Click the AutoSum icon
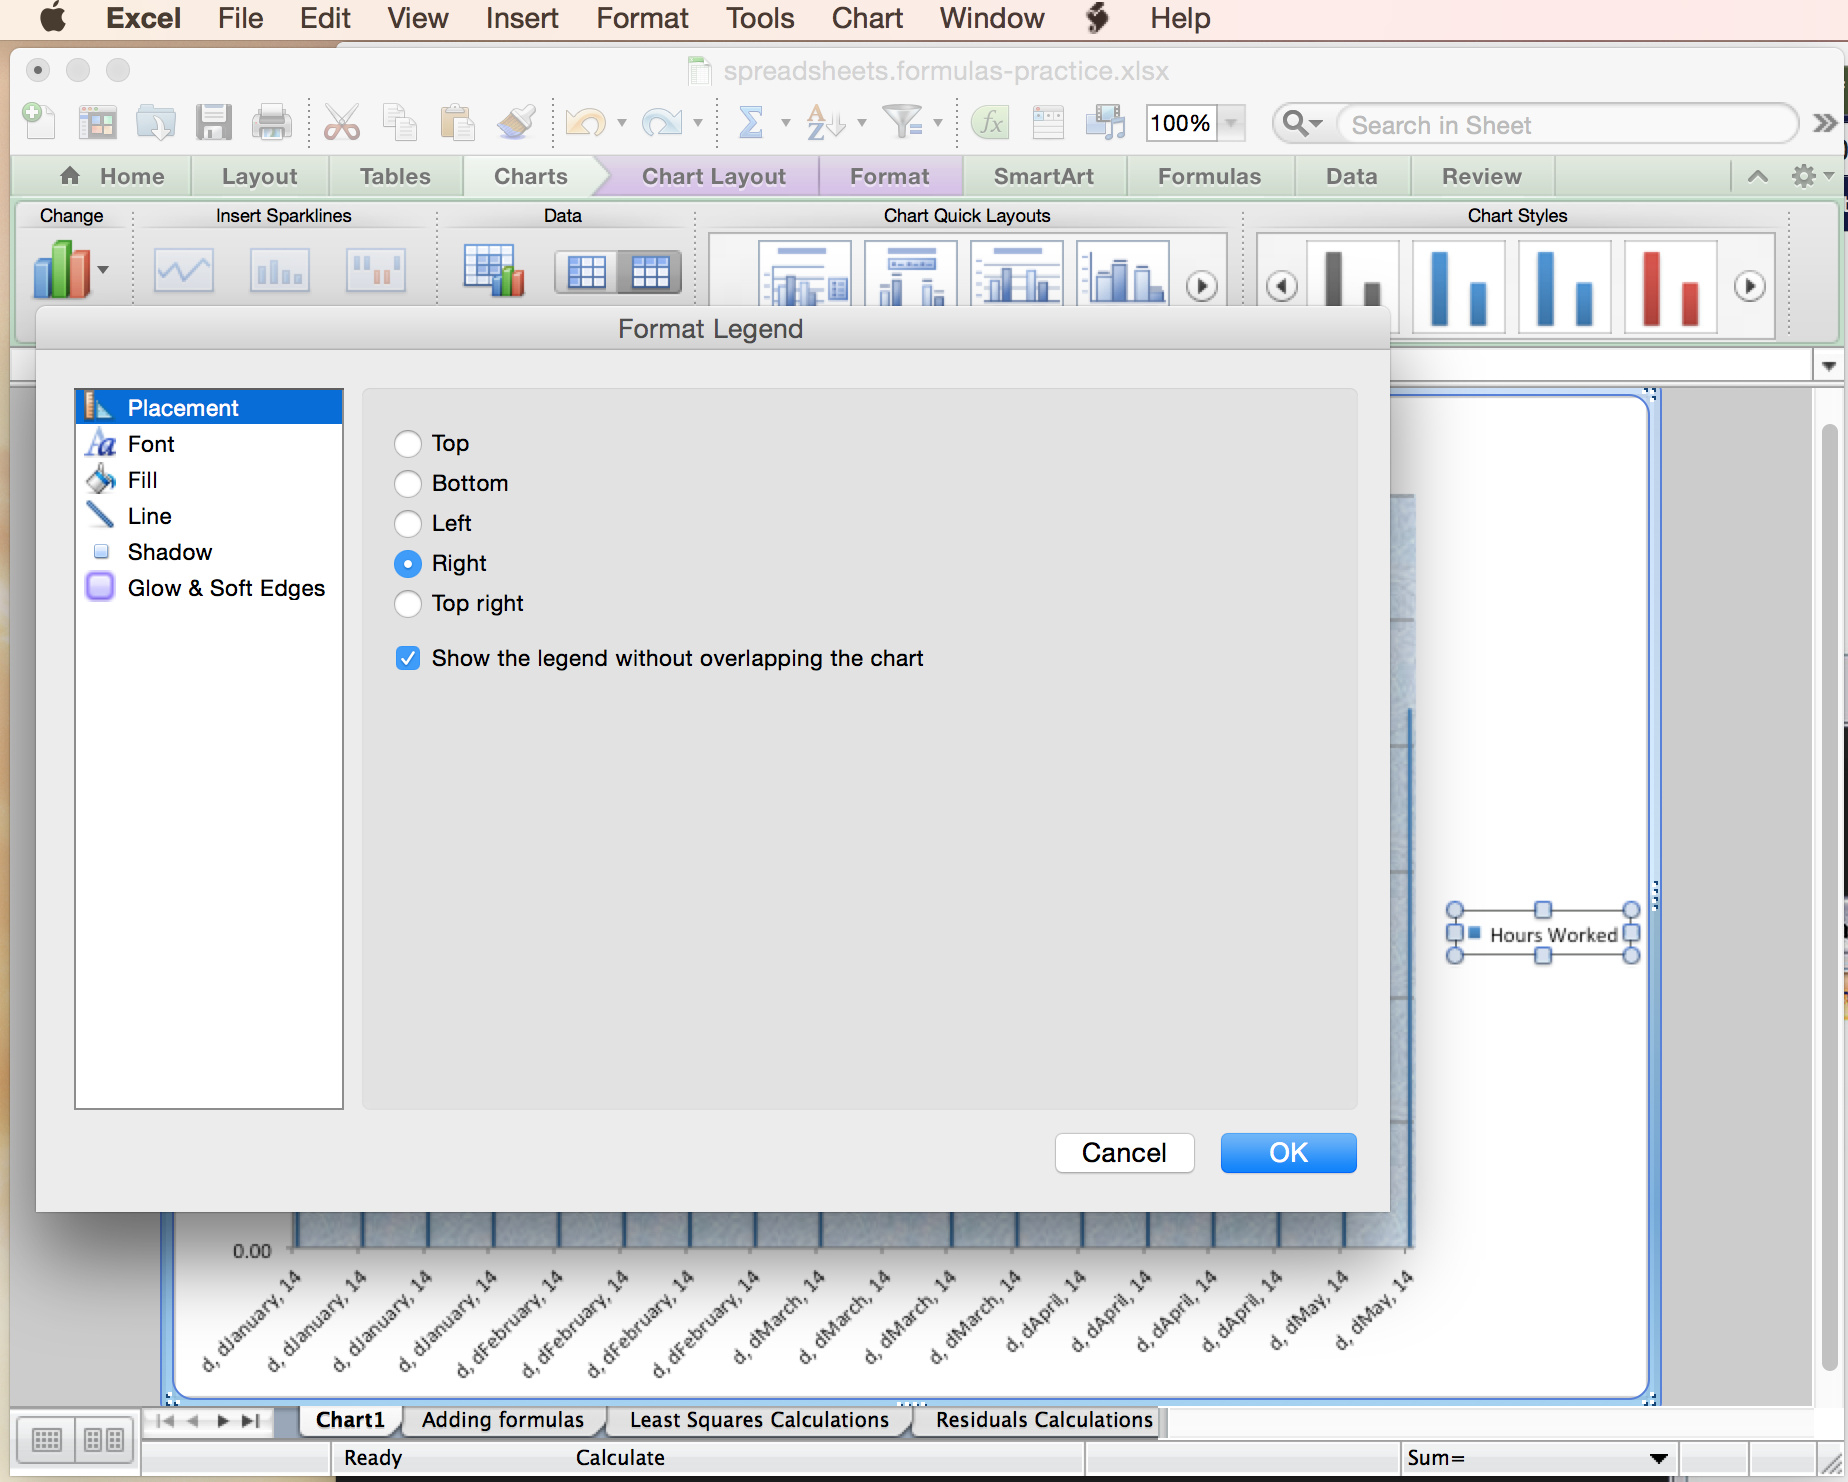 (750, 122)
